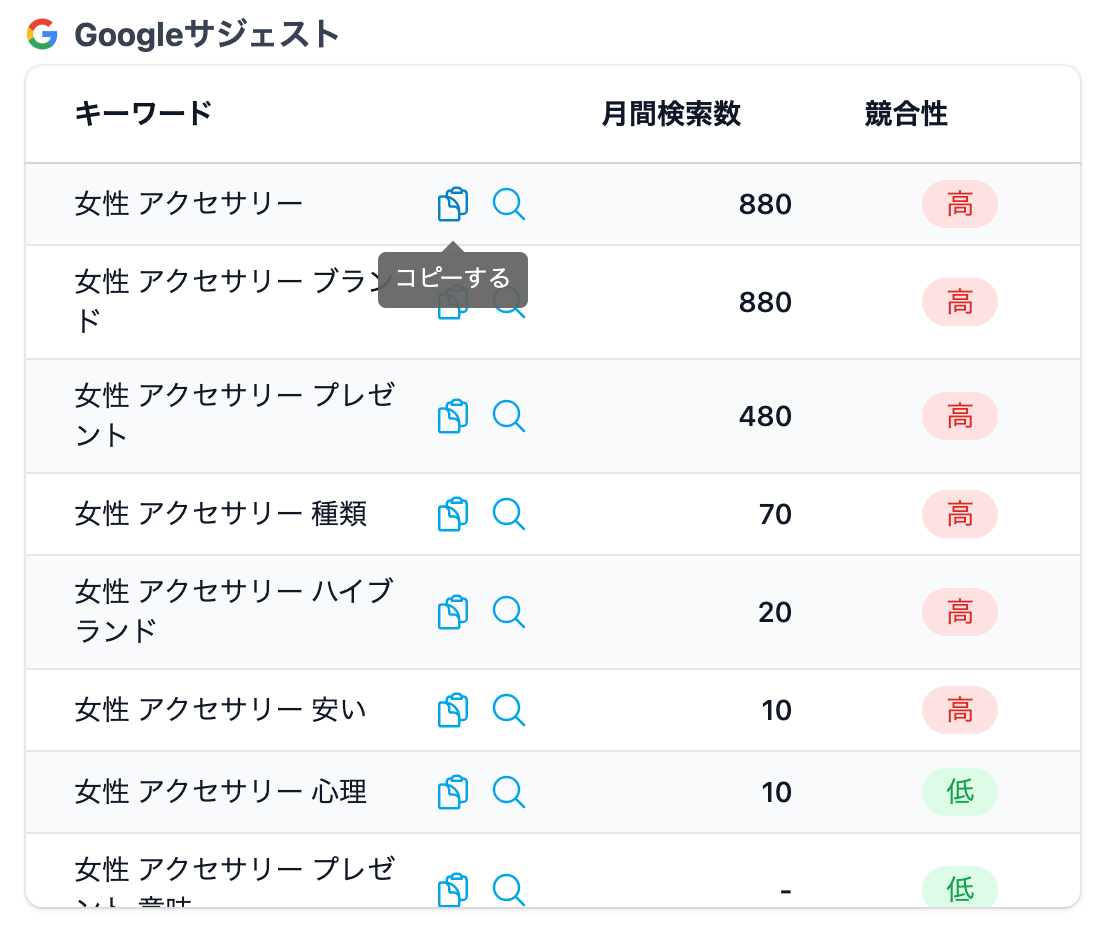Click the 競合性 column header

pyautogui.click(x=905, y=114)
